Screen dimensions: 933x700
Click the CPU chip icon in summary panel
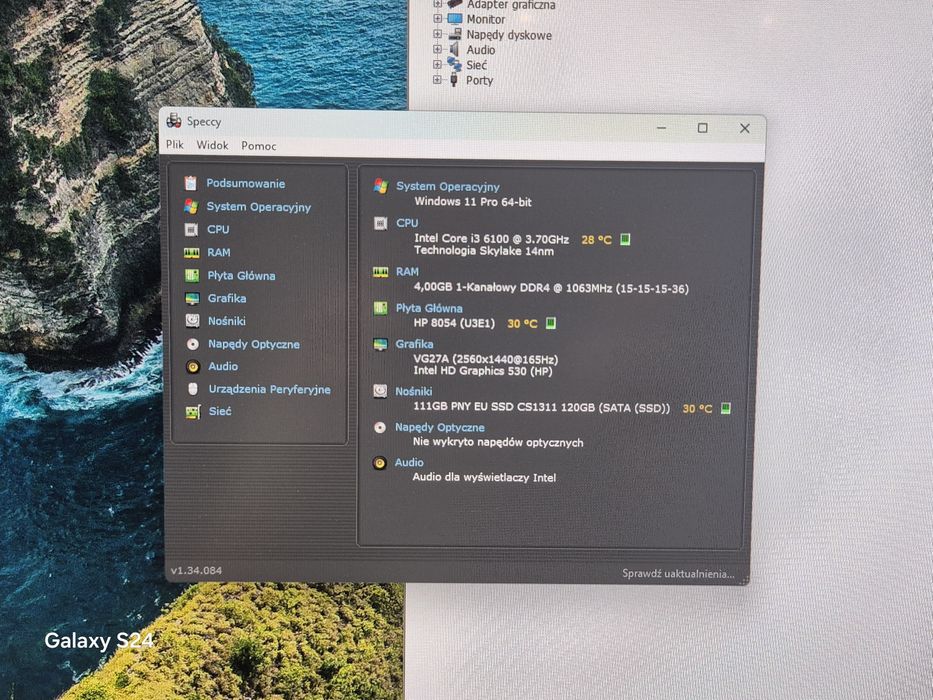[381, 223]
